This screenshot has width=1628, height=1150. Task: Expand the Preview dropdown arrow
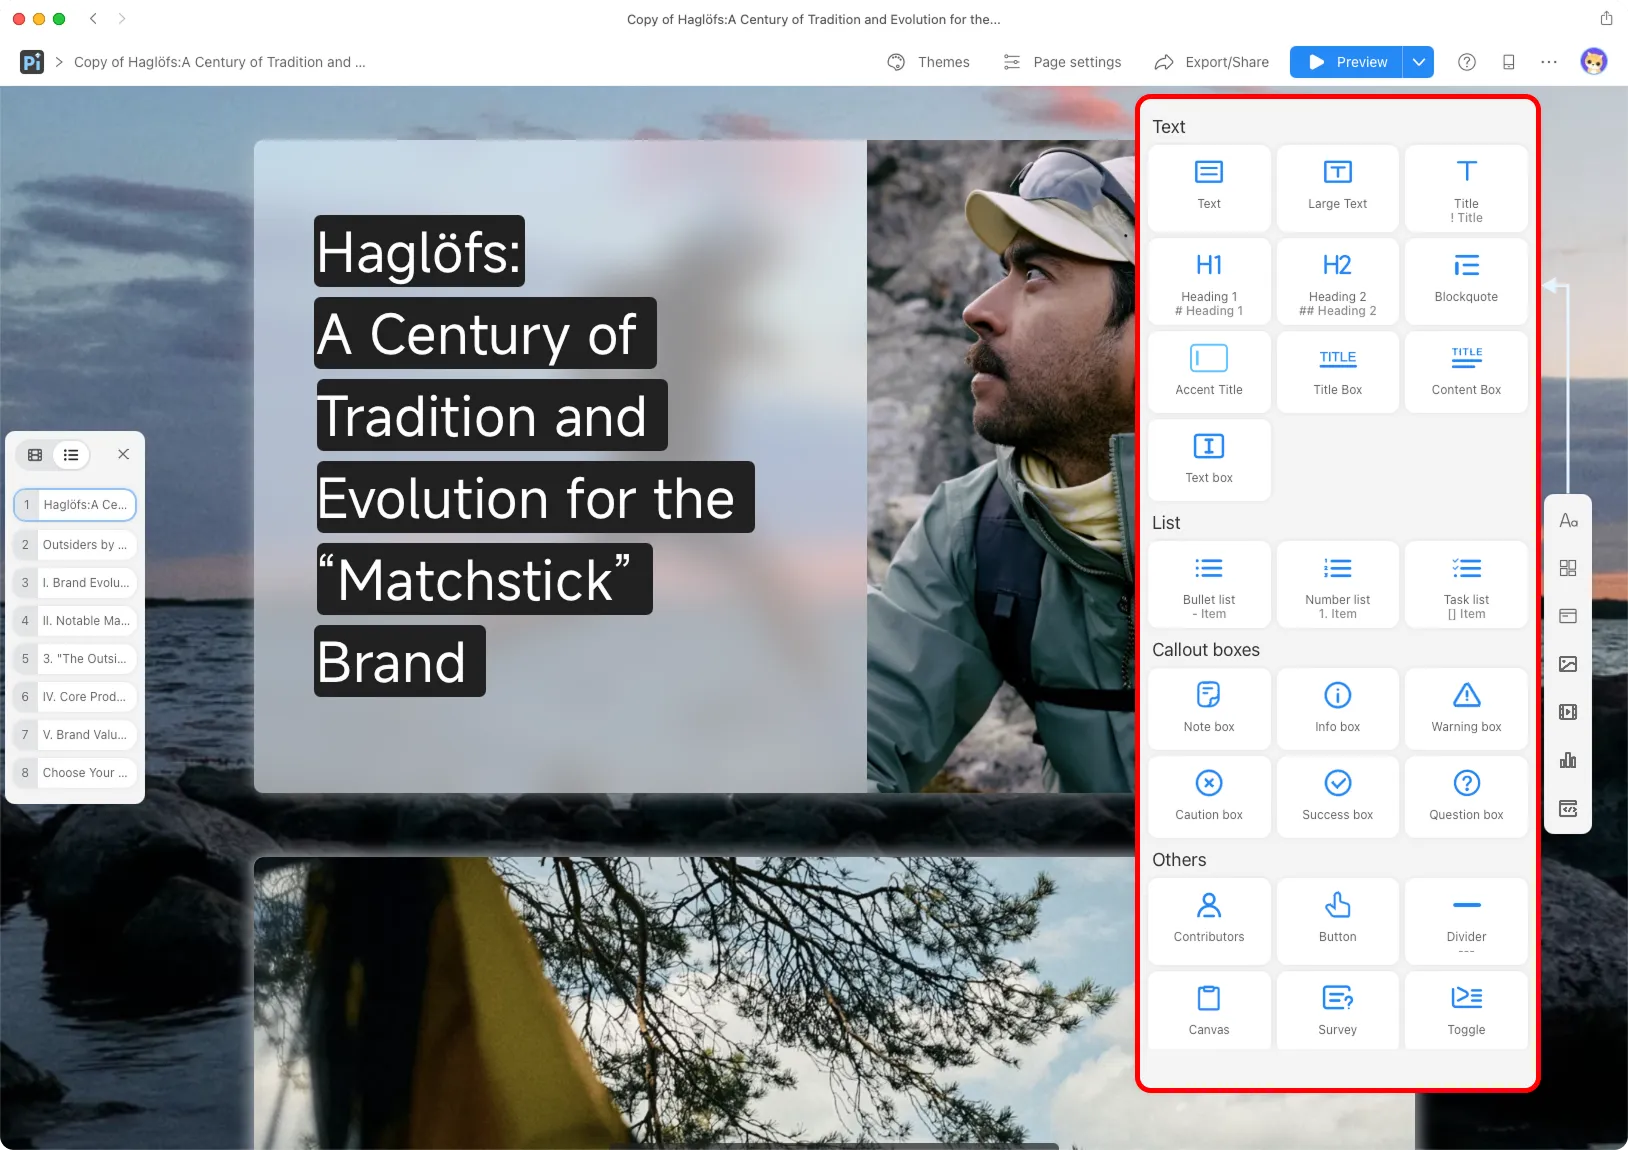[1418, 62]
